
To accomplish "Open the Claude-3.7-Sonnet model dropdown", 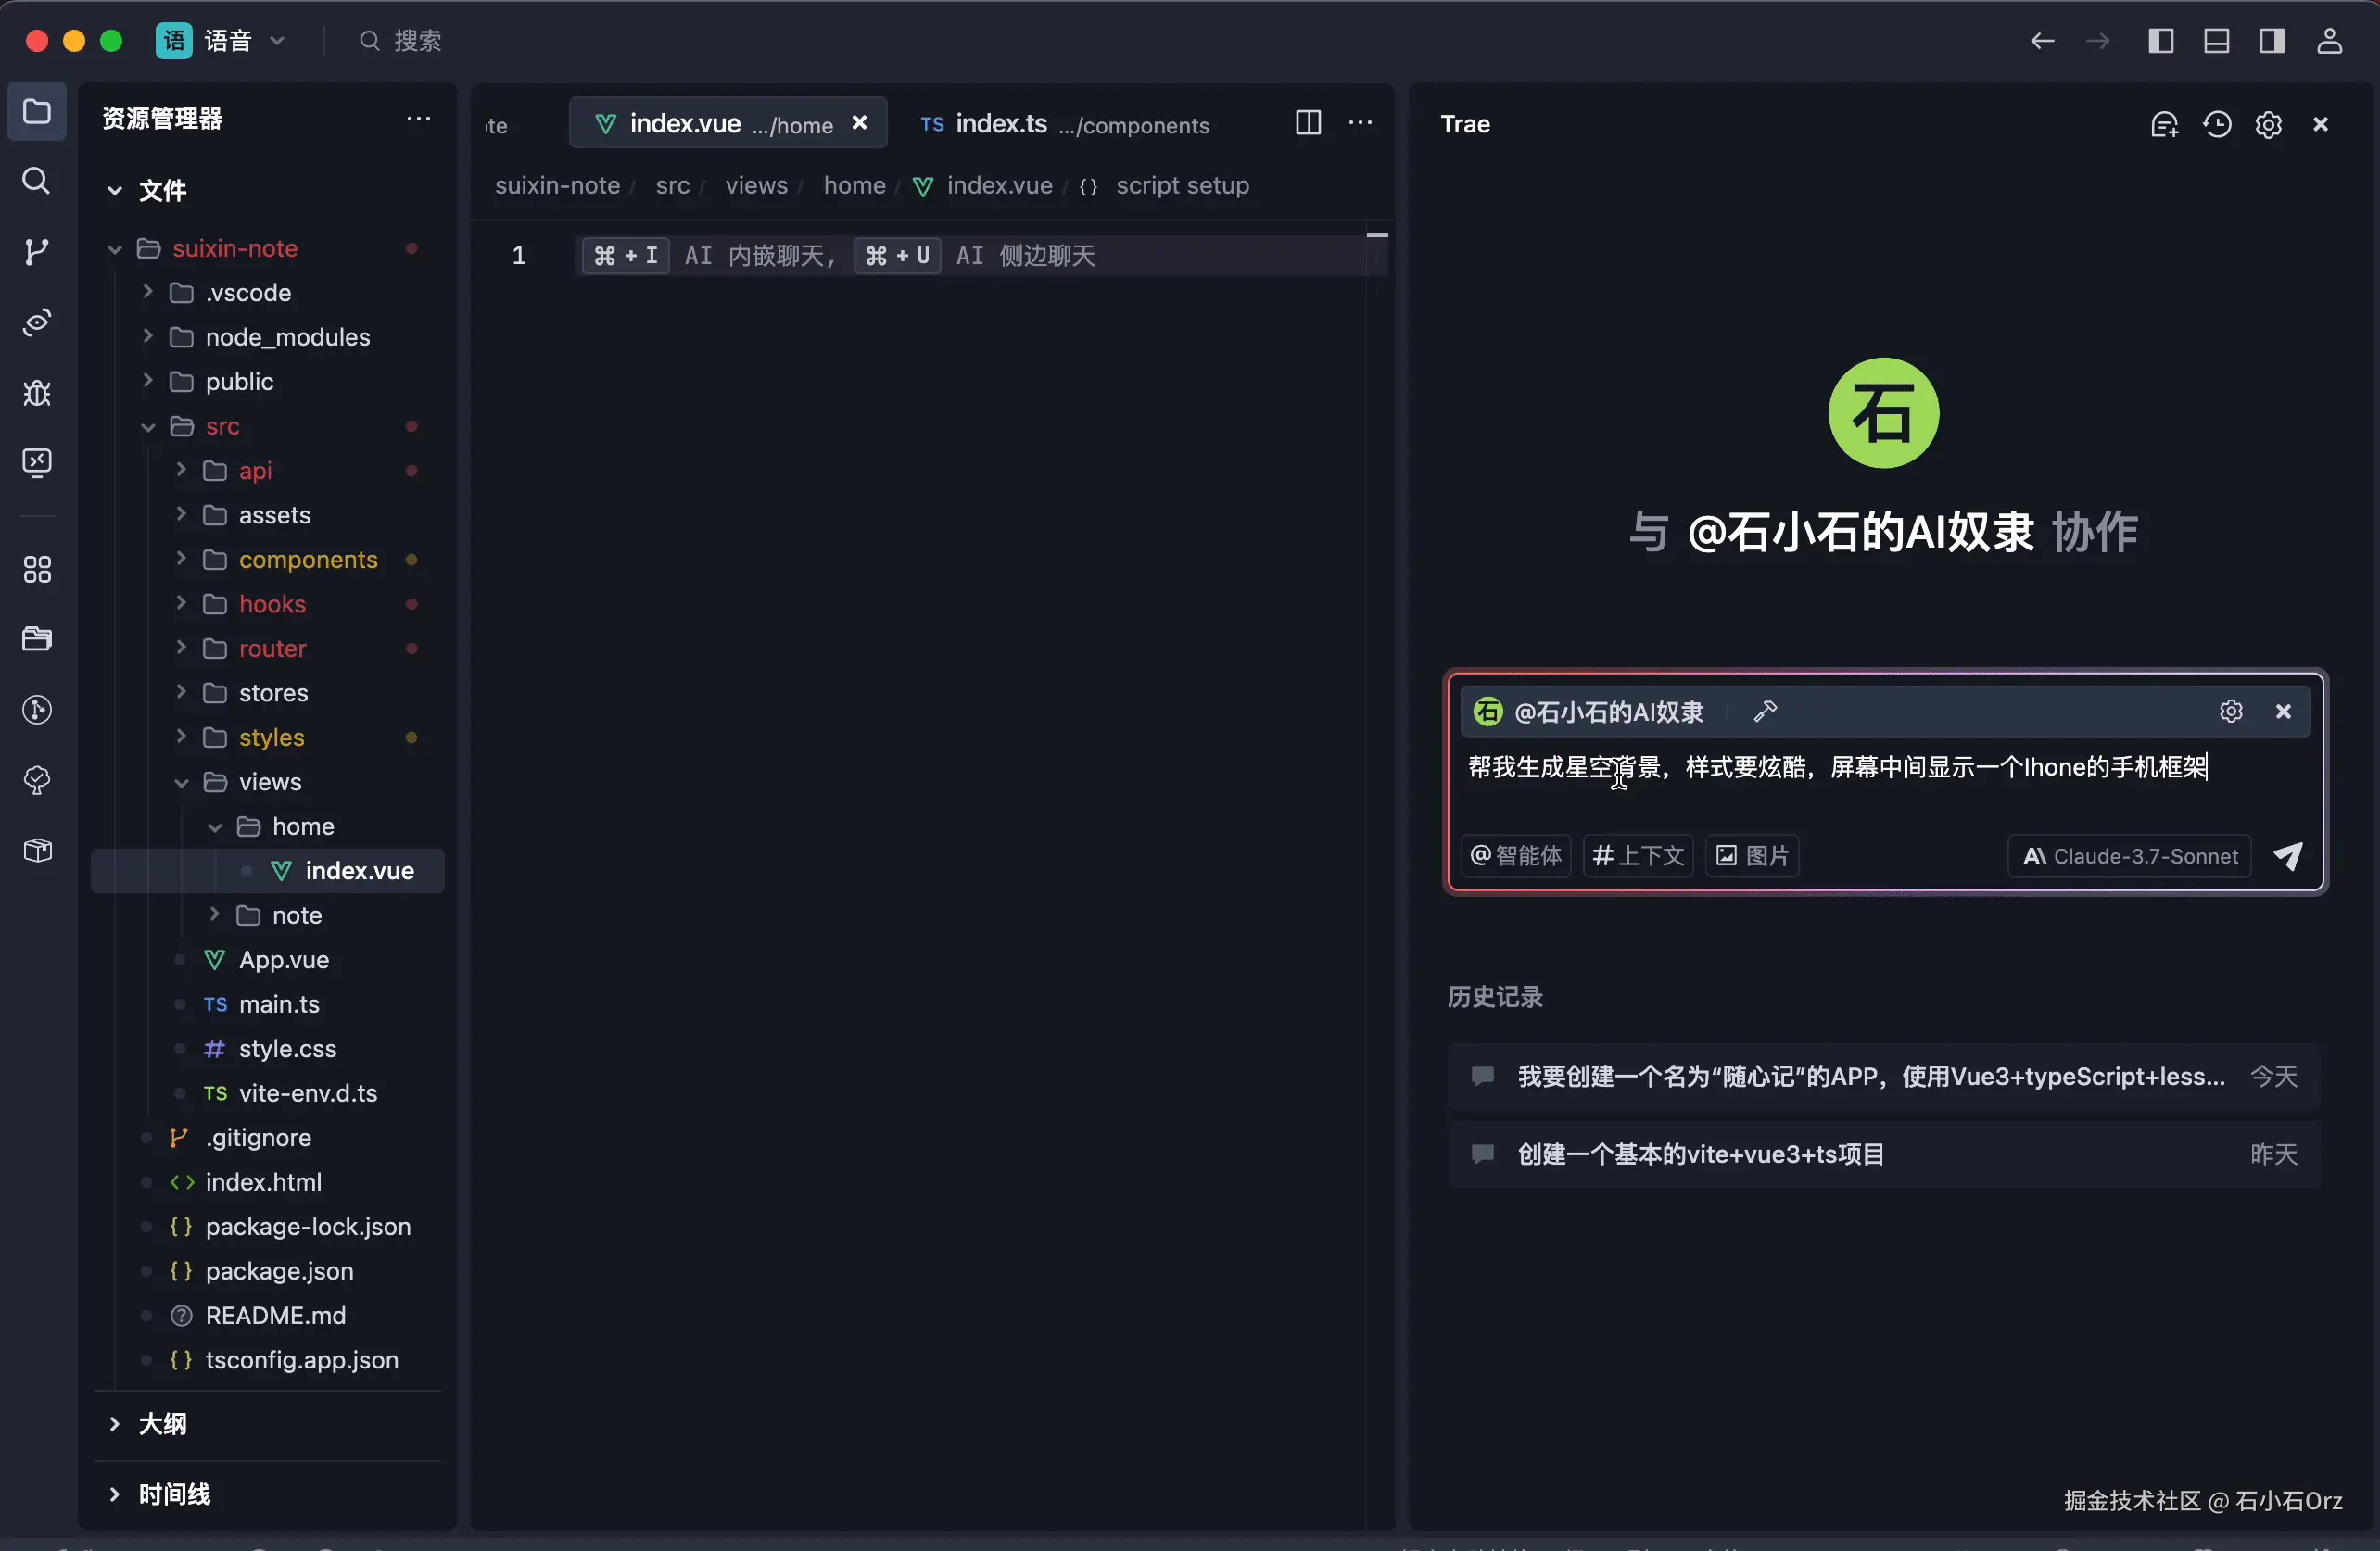I will [x=2130, y=856].
